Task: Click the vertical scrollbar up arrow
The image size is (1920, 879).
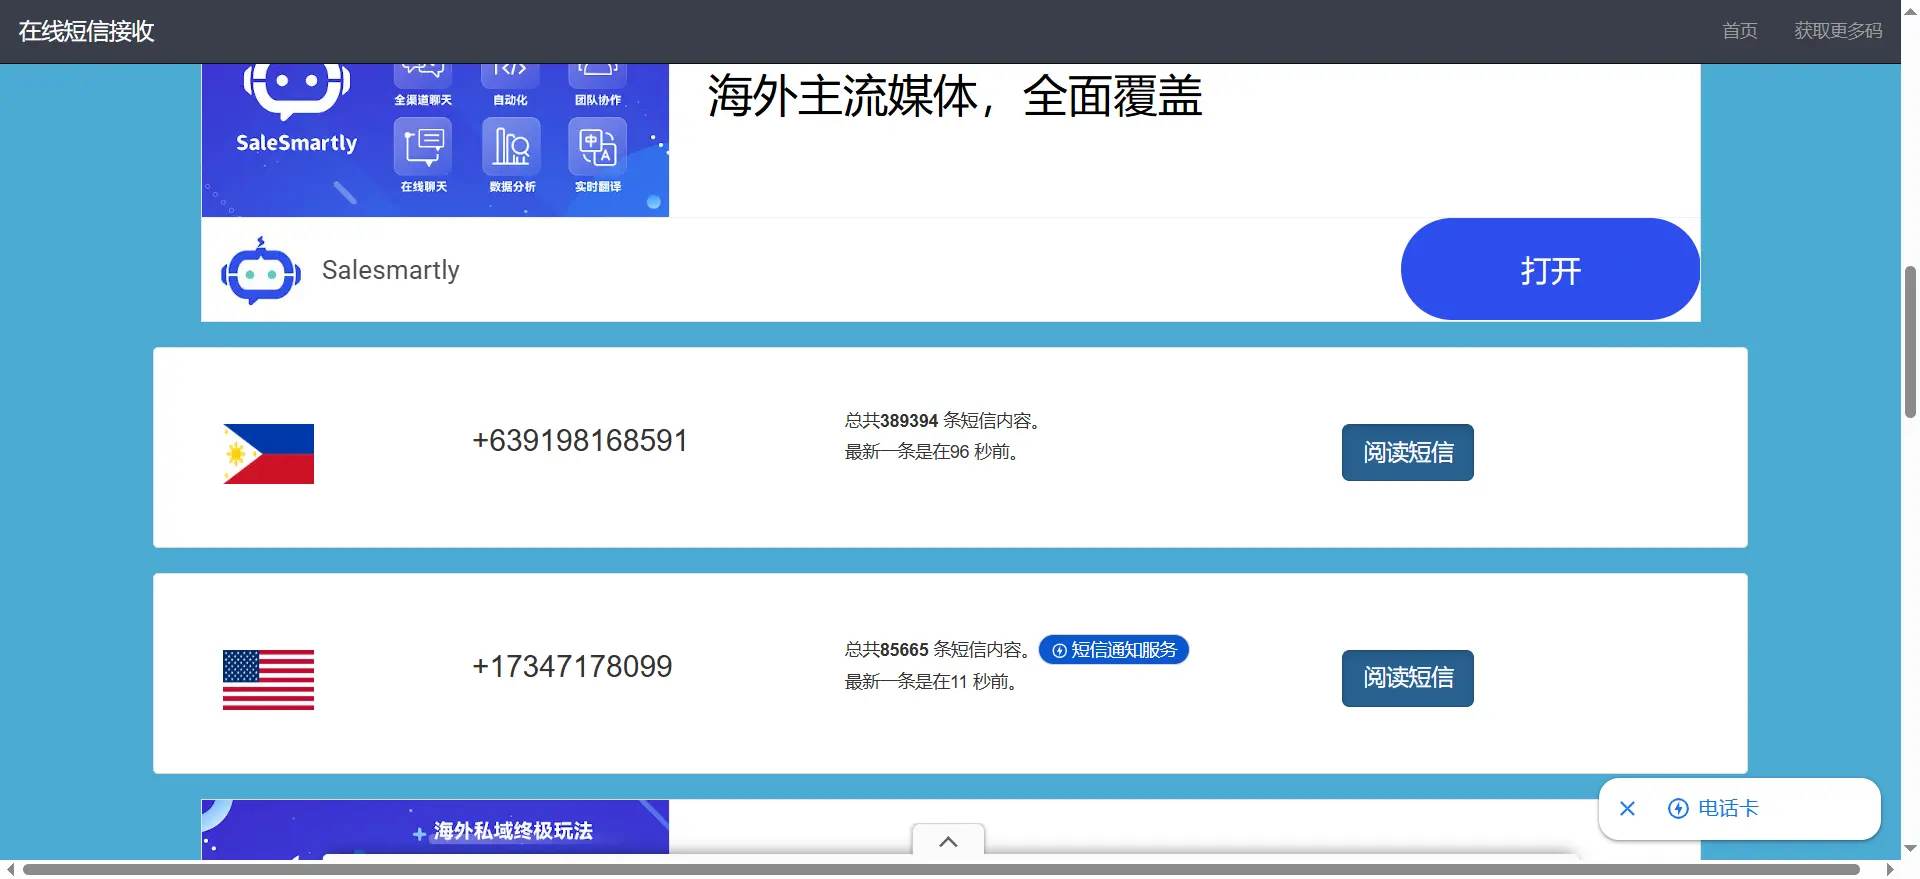Action: pyautogui.click(x=1910, y=9)
